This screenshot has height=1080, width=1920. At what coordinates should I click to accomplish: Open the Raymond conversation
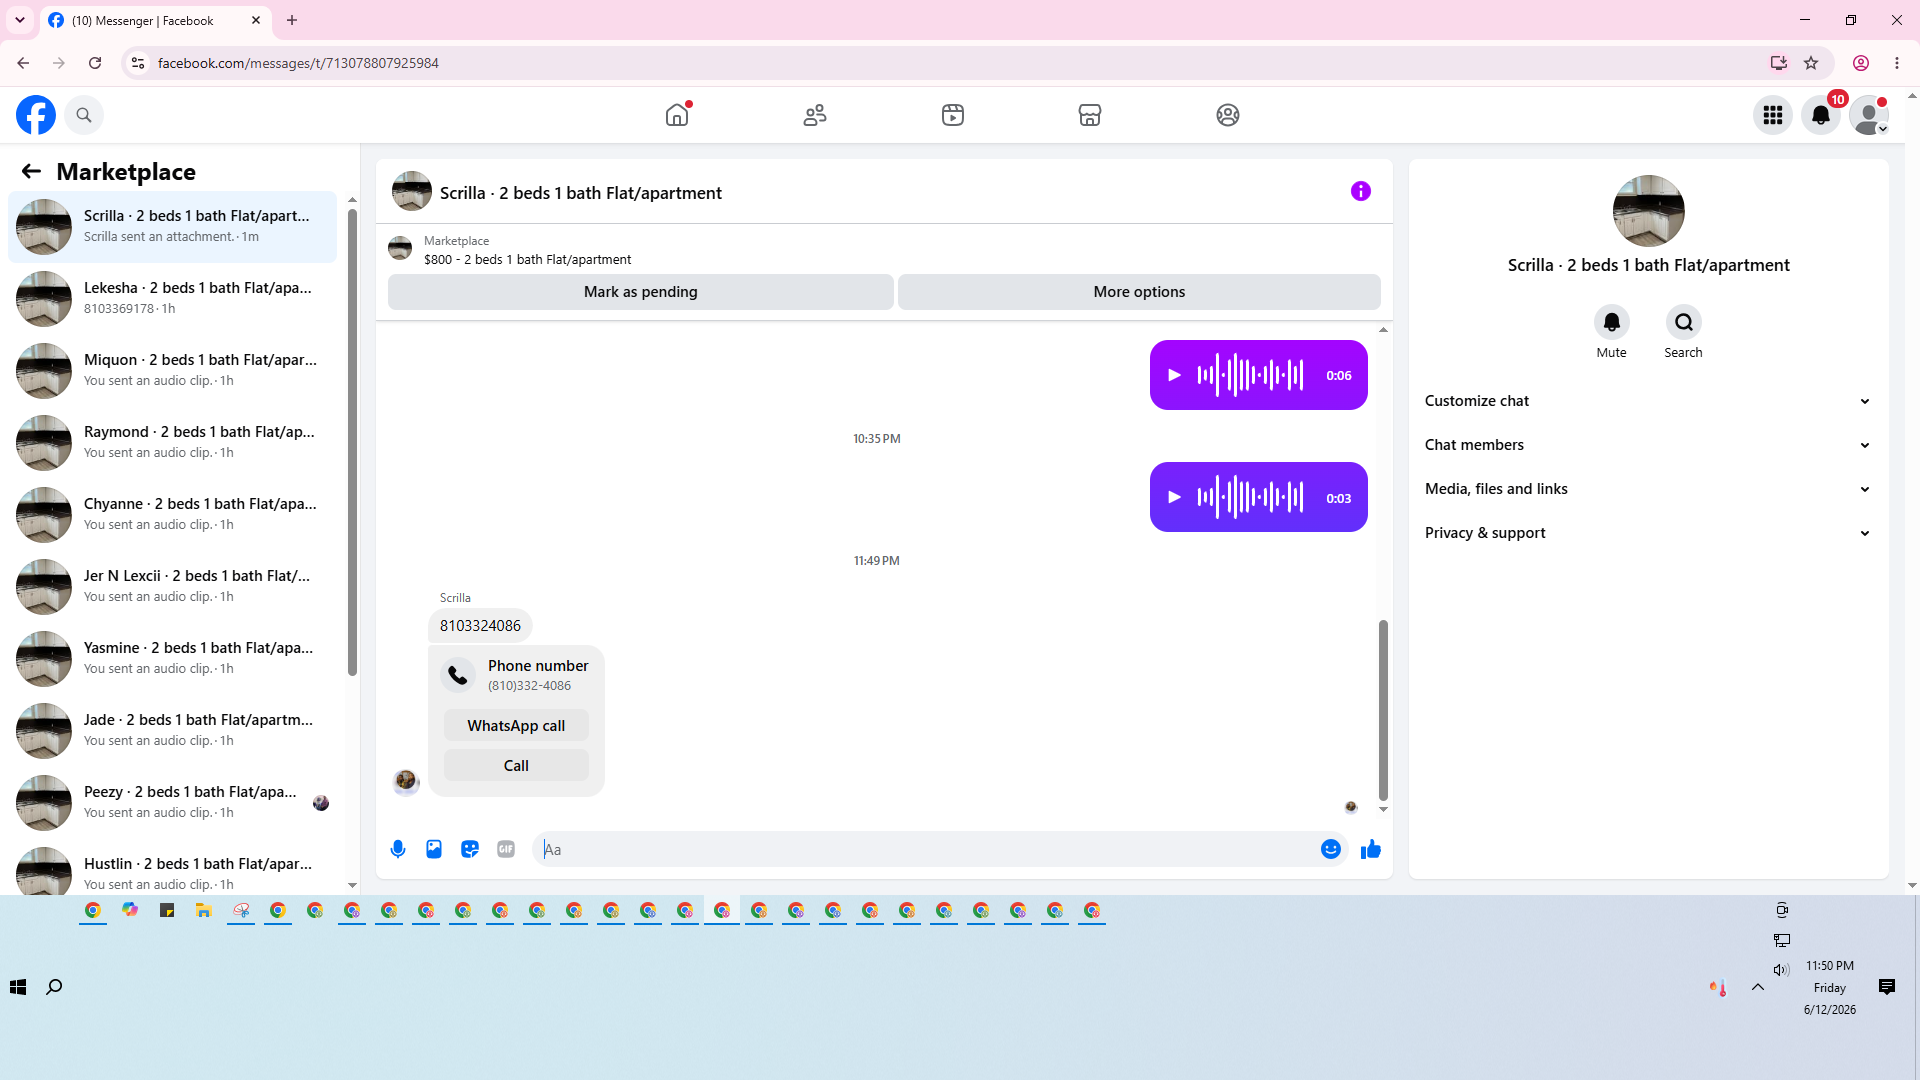173,443
